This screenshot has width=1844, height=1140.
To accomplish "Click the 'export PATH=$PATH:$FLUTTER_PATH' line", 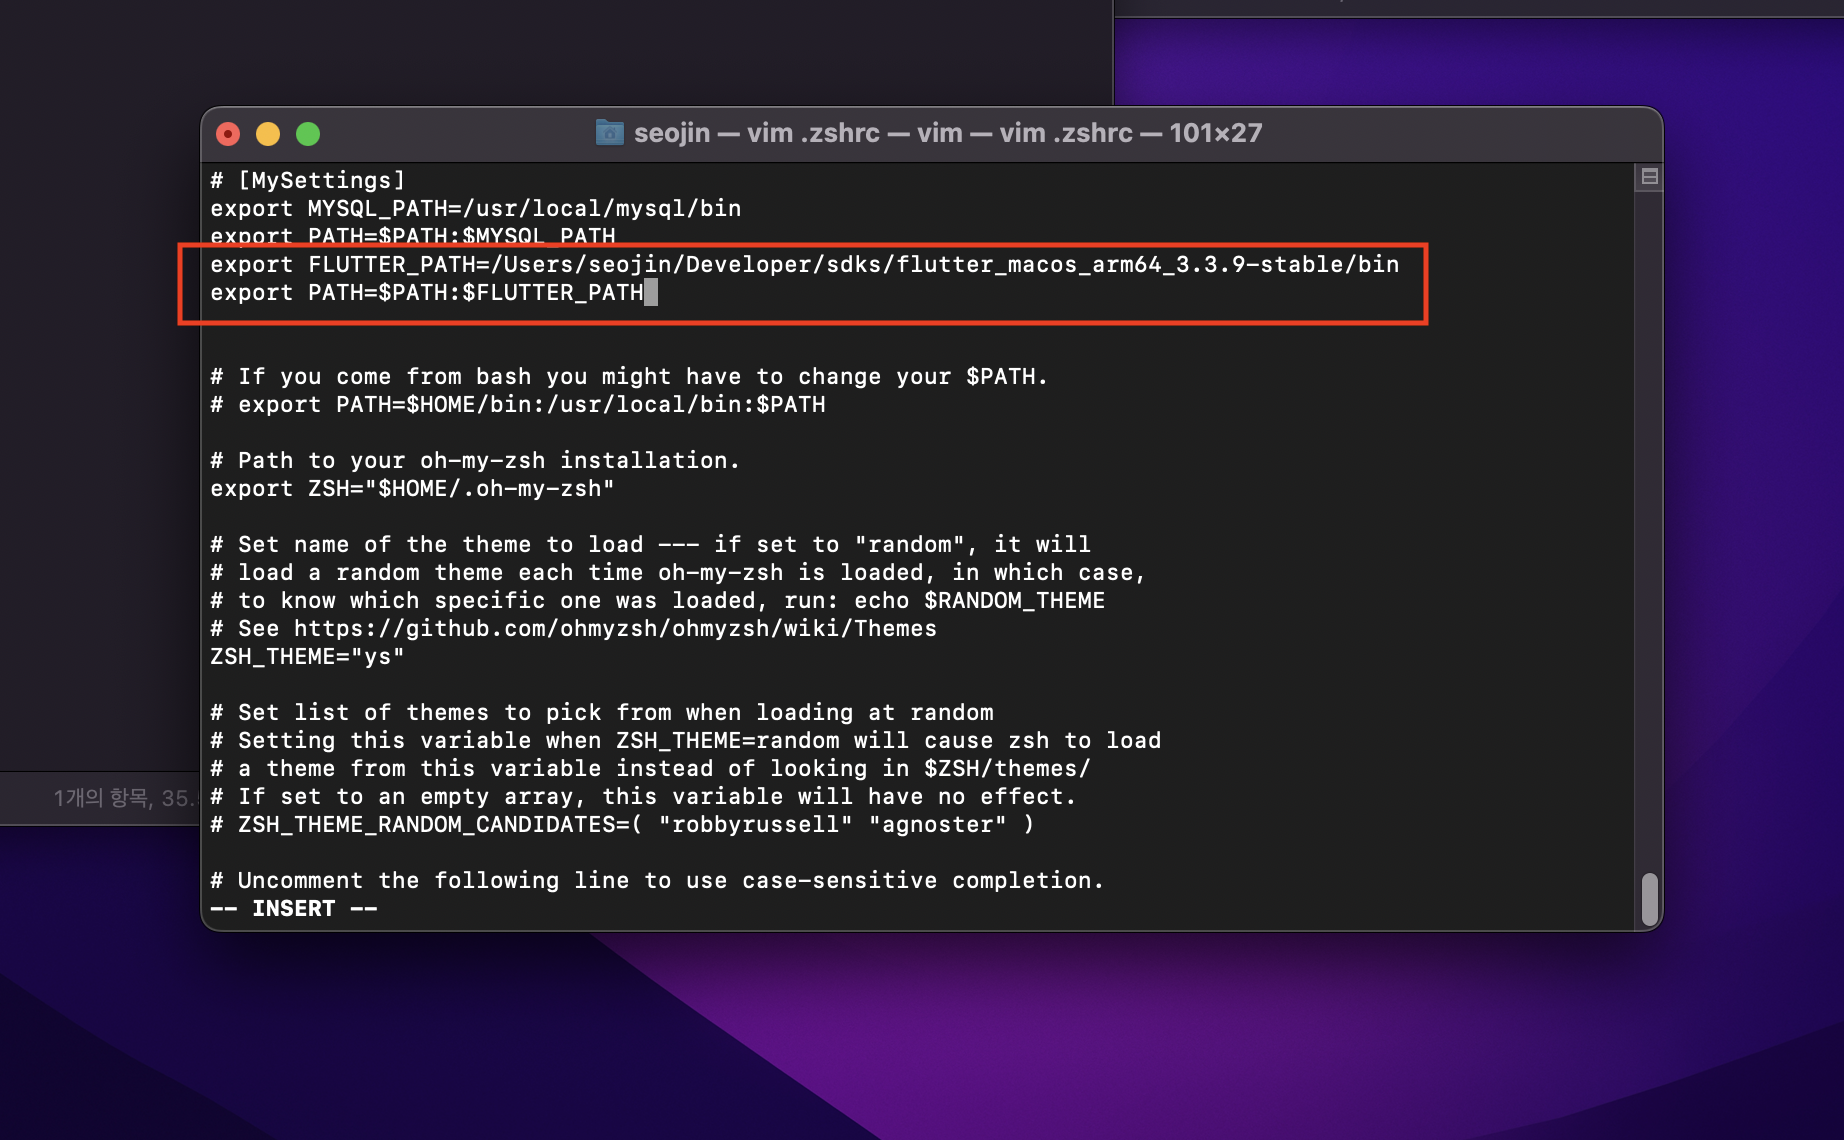I will click(427, 293).
